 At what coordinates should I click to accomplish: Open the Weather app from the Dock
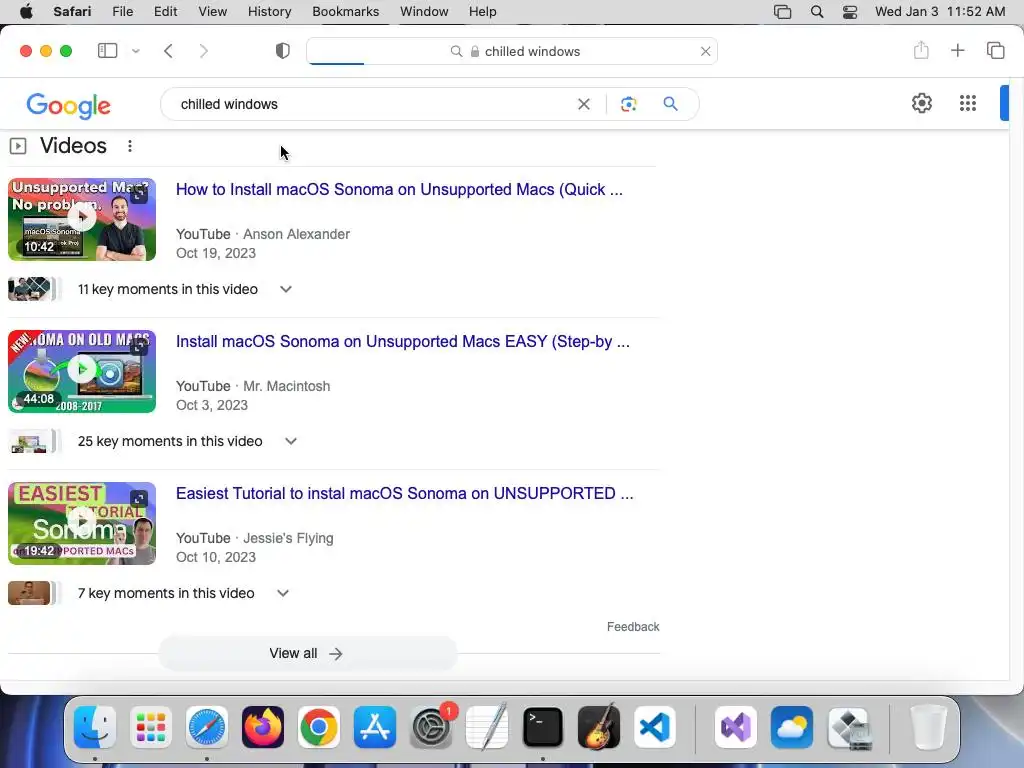point(792,727)
